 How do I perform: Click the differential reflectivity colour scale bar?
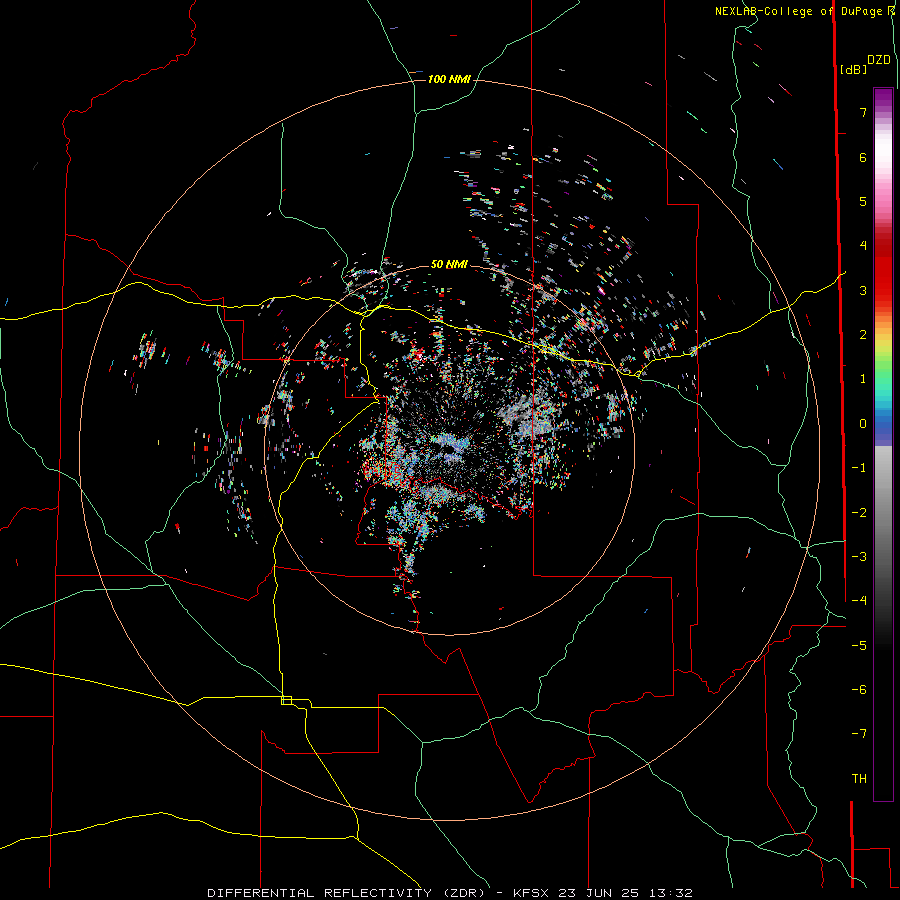point(883,444)
